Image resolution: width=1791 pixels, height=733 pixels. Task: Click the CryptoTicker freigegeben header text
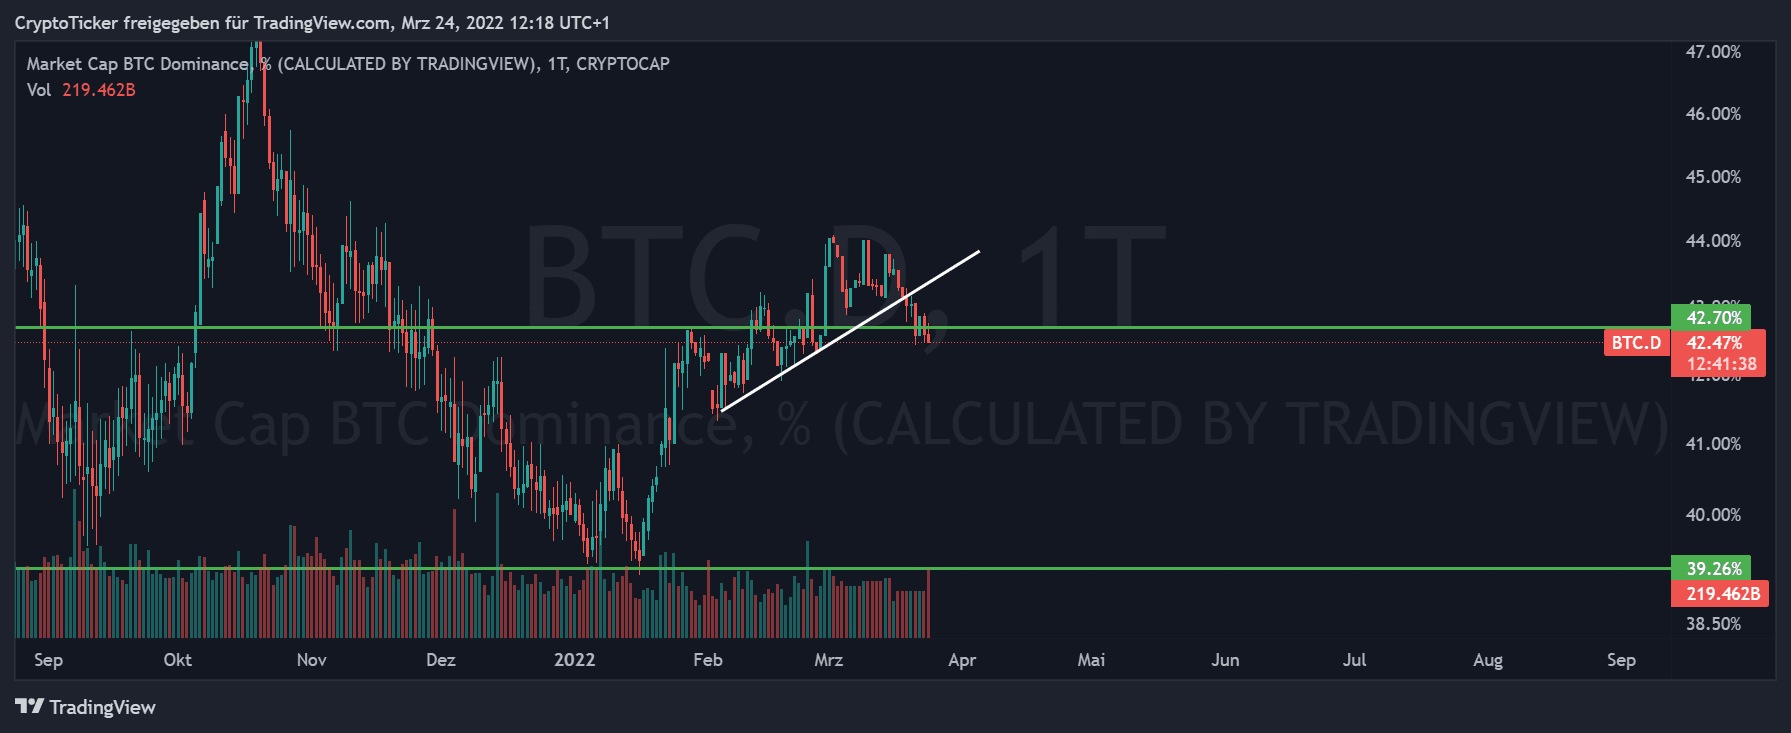point(312,22)
